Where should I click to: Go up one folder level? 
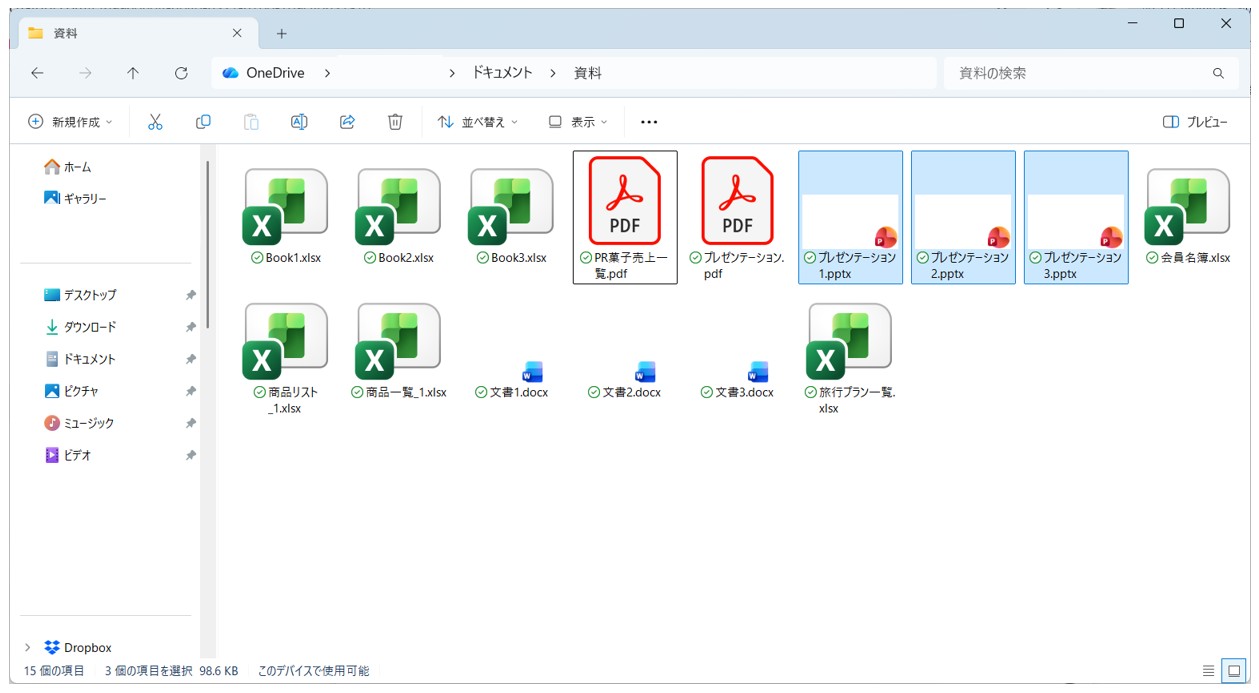[x=133, y=73]
